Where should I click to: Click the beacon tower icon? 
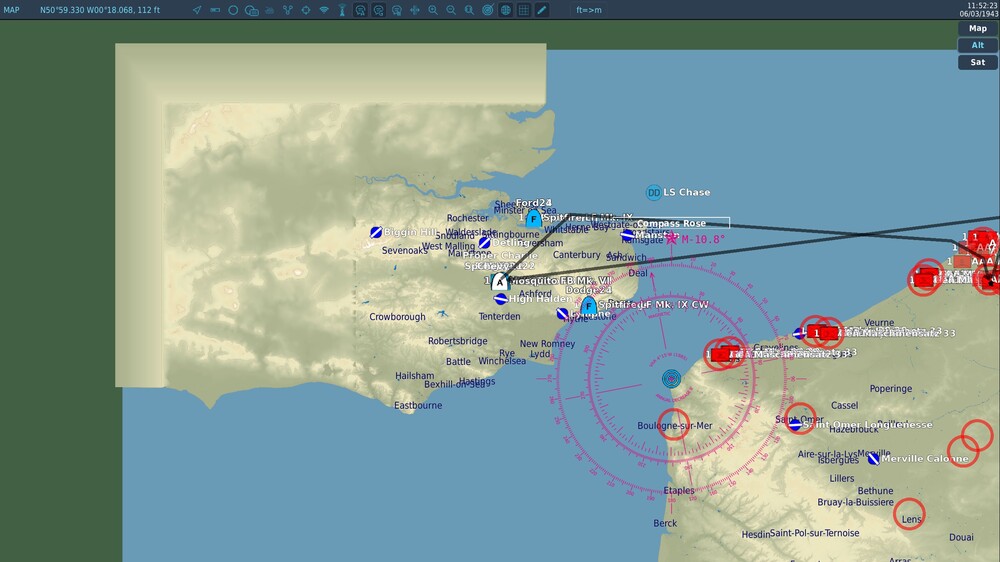click(x=342, y=10)
